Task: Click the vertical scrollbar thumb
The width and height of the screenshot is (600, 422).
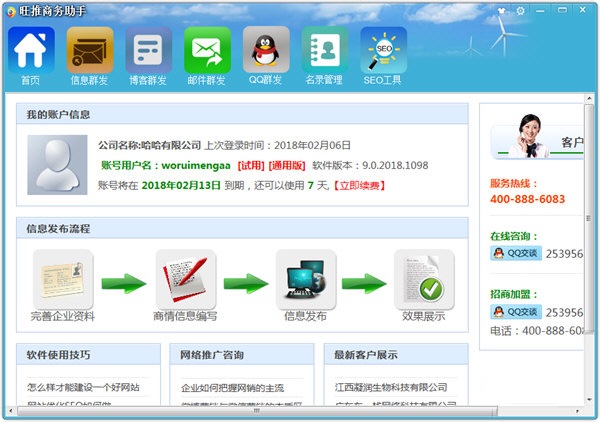Action: [589, 218]
